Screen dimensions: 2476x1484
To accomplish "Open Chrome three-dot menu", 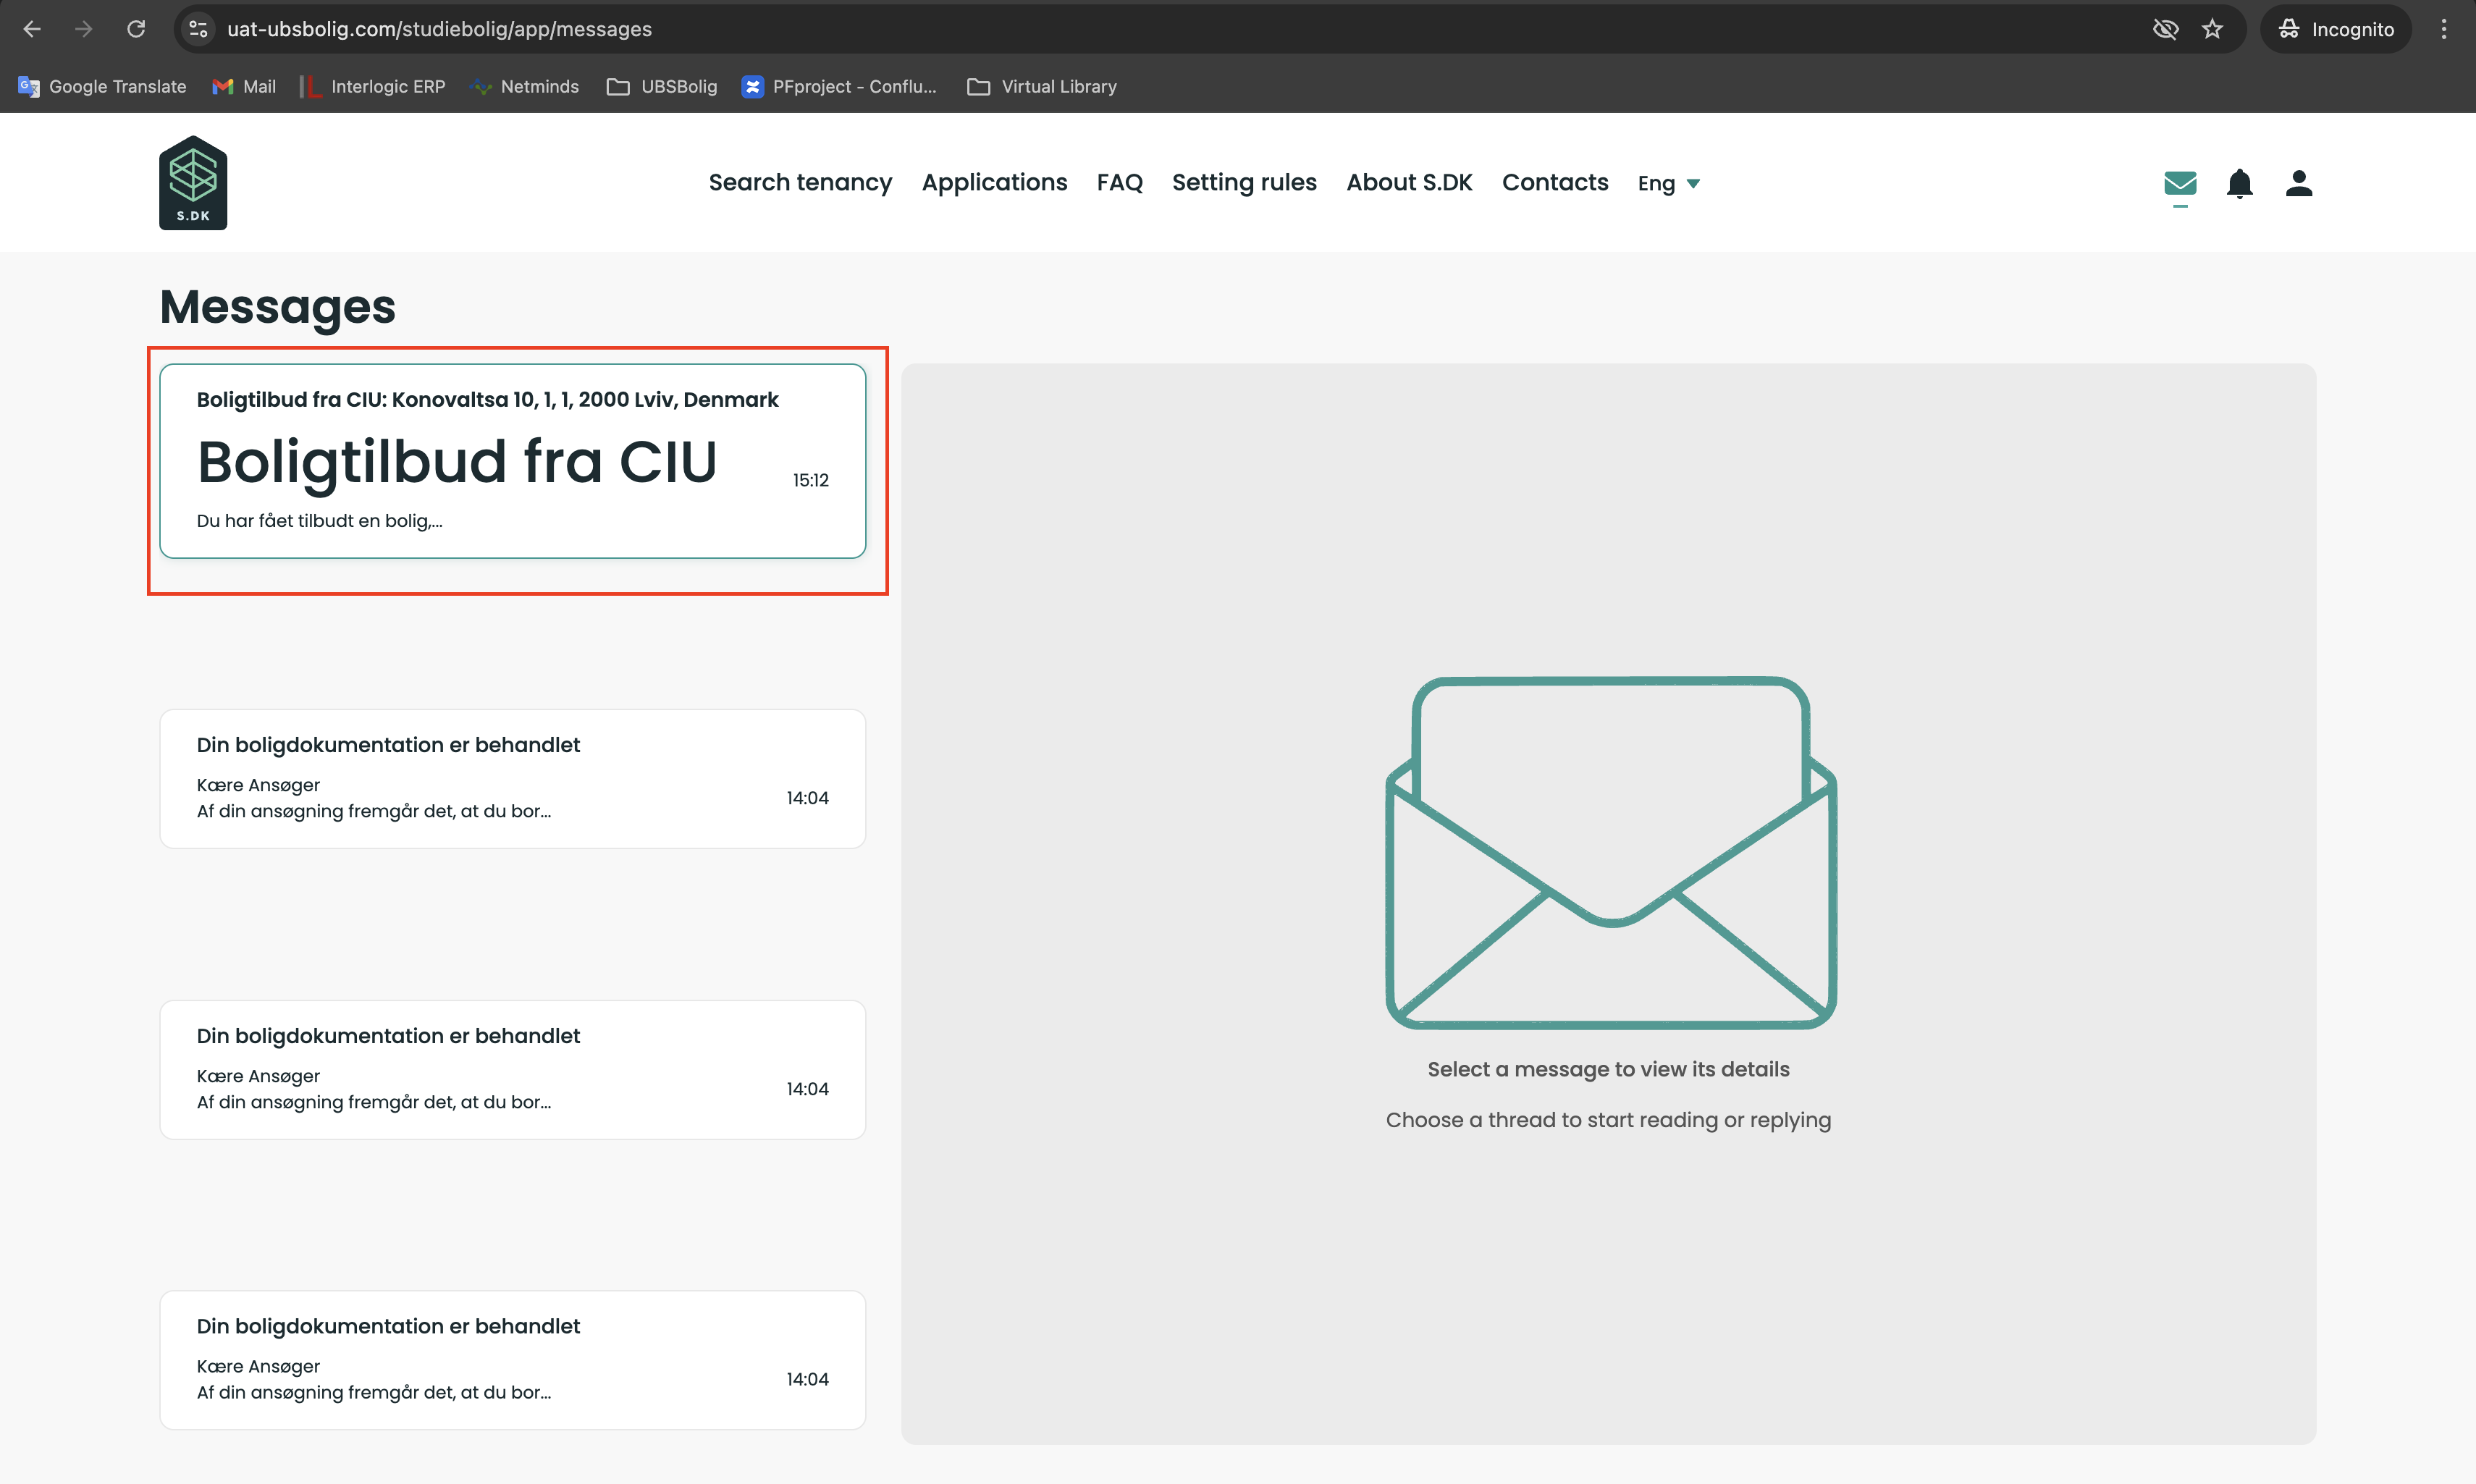I will tap(2443, 29).
